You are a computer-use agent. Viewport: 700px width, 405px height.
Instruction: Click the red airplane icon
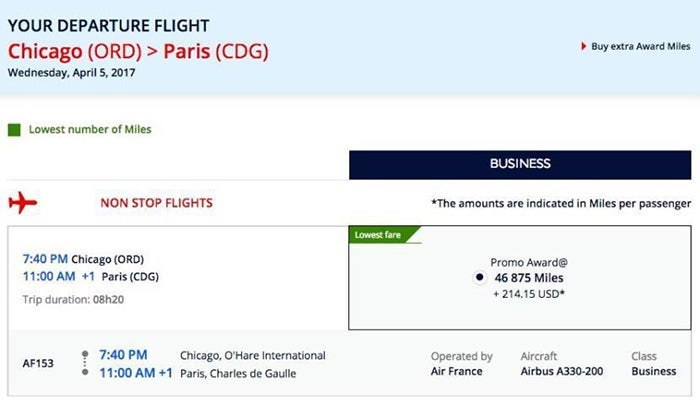(x=22, y=203)
